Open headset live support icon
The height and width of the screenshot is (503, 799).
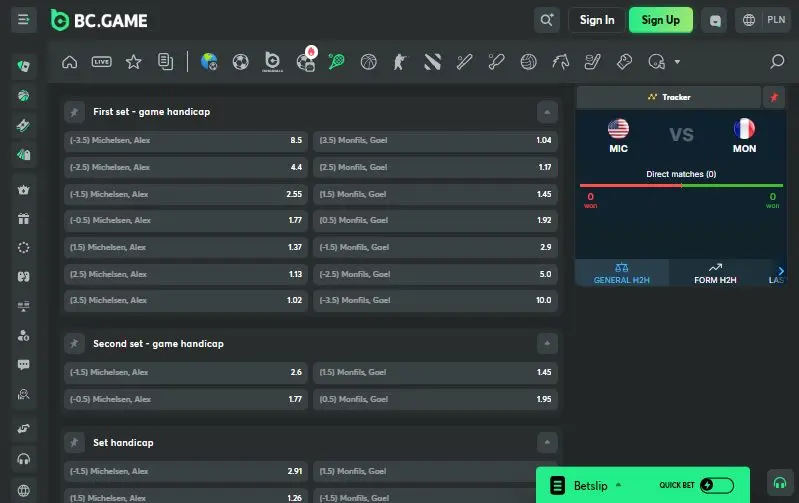pos(24,459)
